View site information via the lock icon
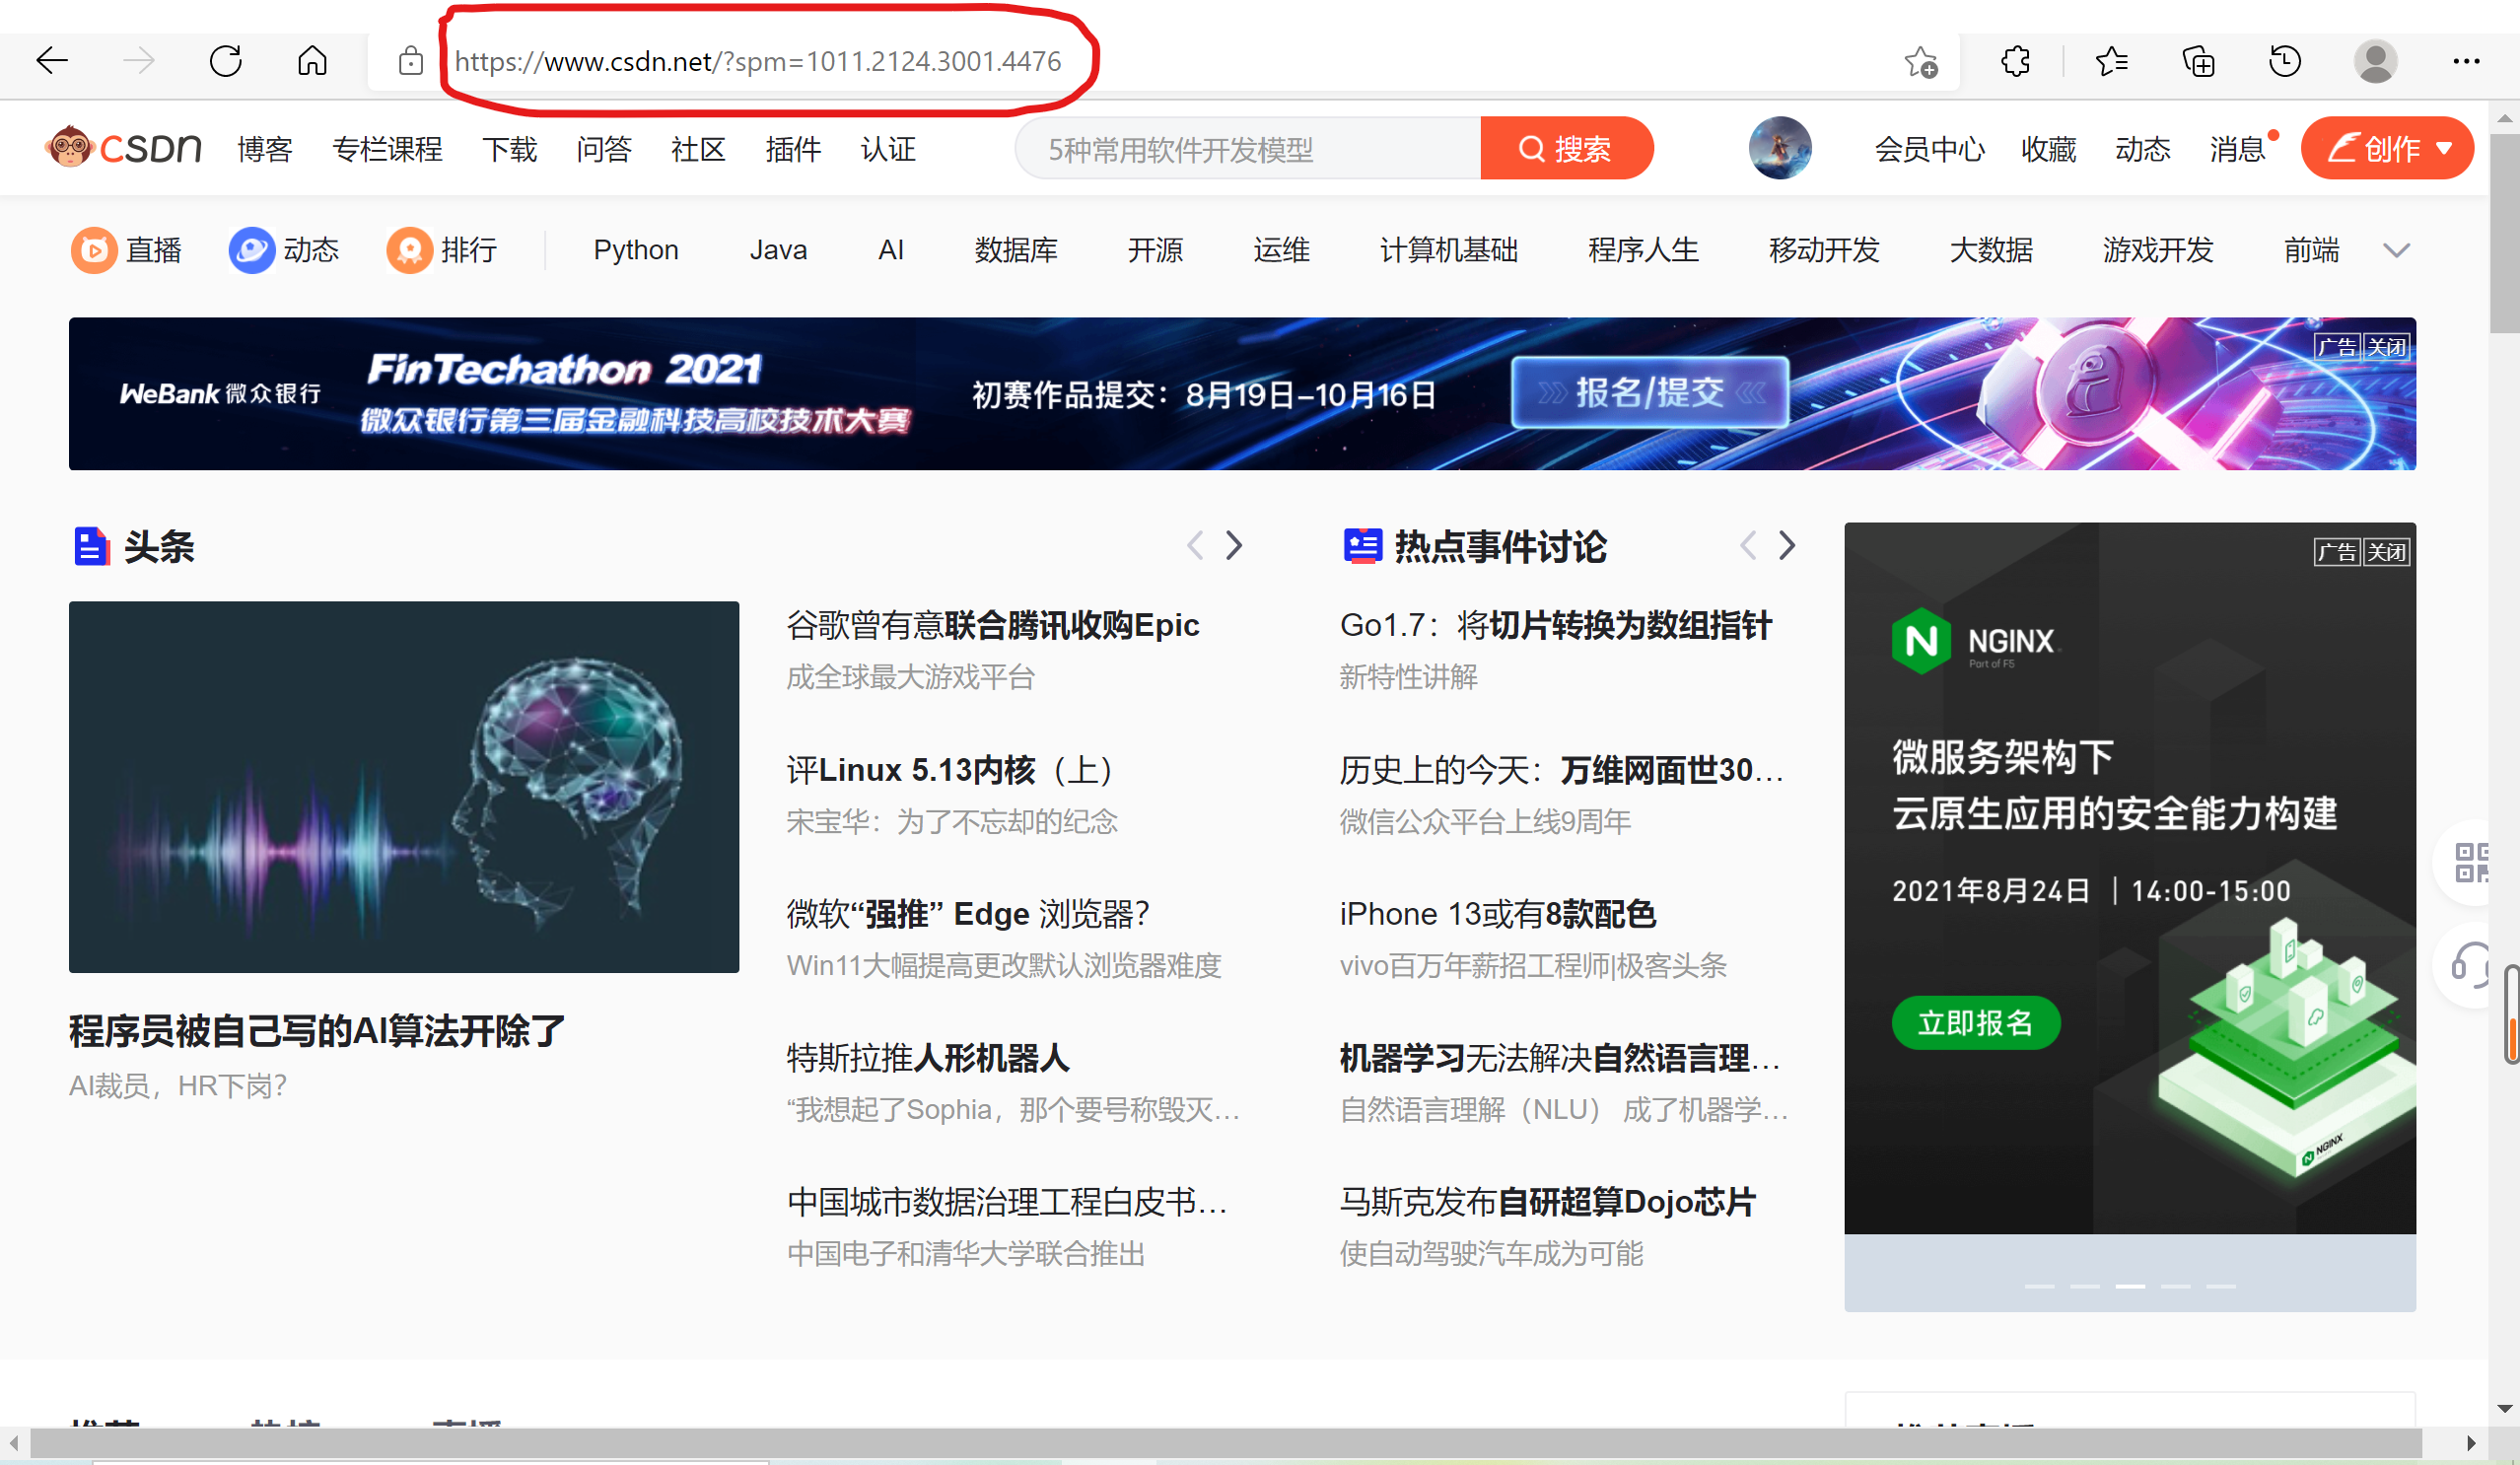The height and width of the screenshot is (1465, 2520). 410,61
